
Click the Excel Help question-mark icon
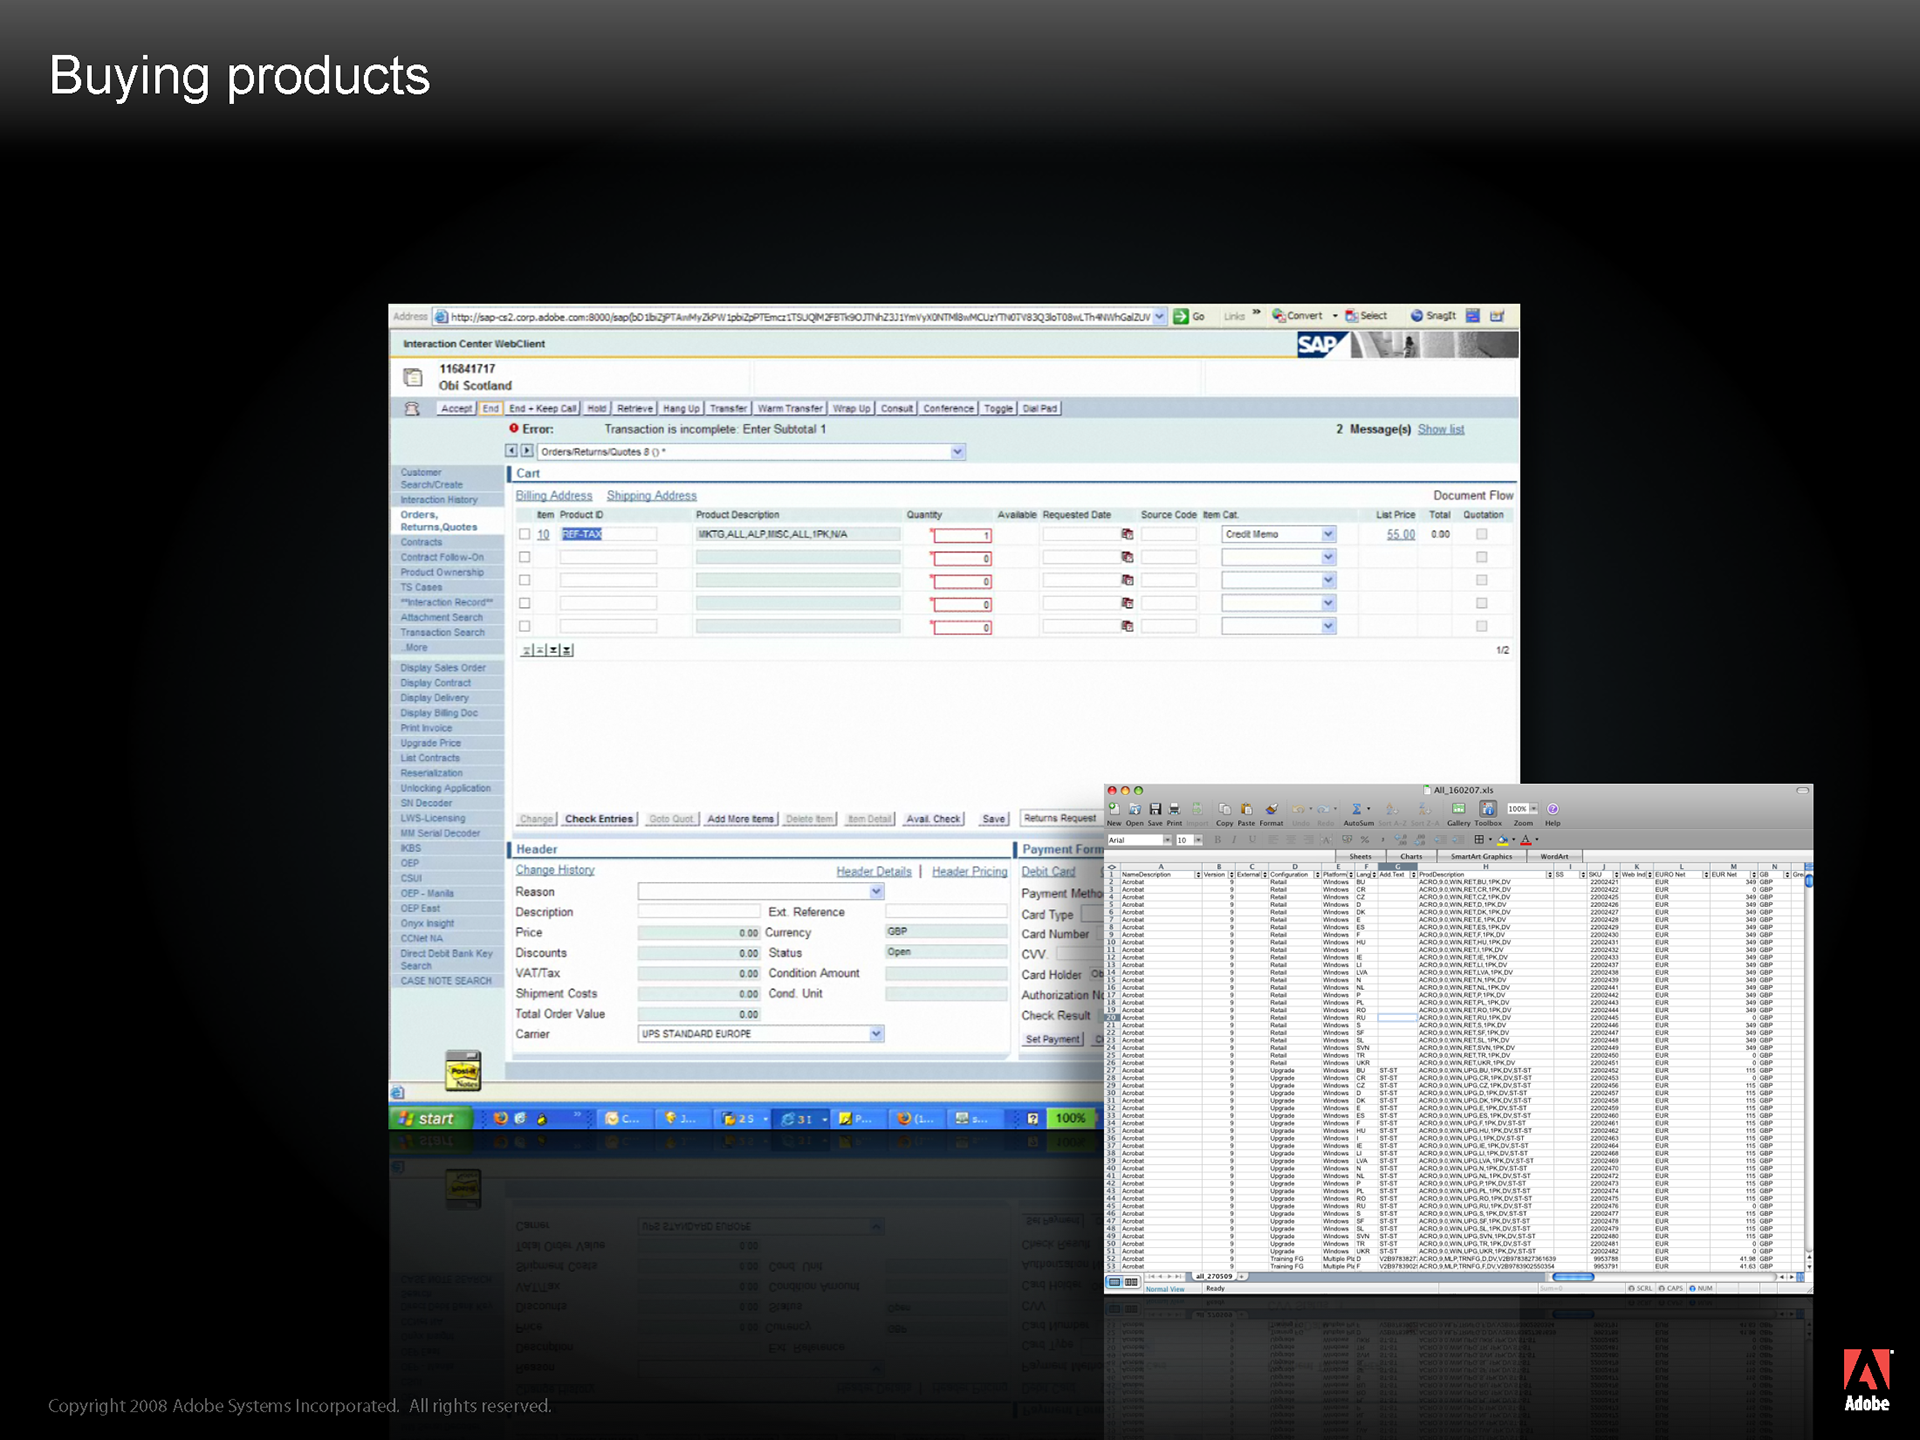(x=1553, y=809)
